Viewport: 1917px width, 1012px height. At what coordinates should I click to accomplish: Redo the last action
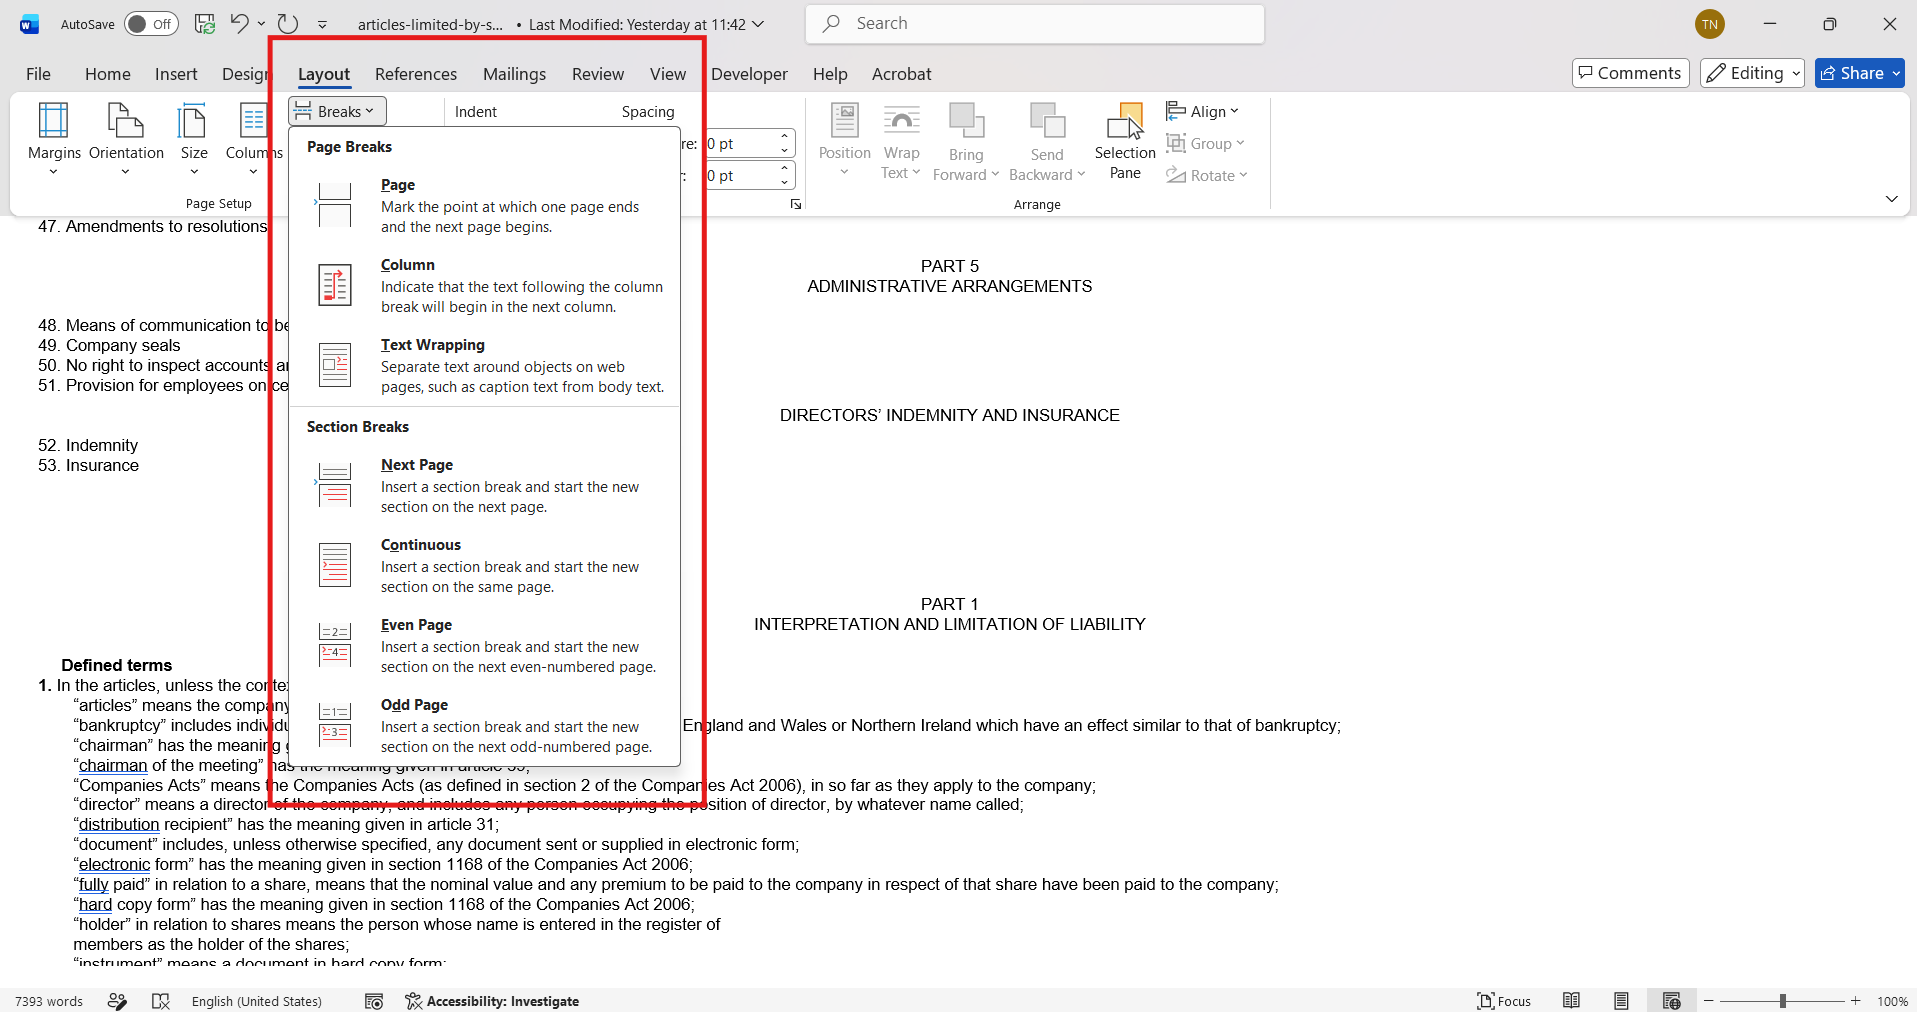click(288, 24)
